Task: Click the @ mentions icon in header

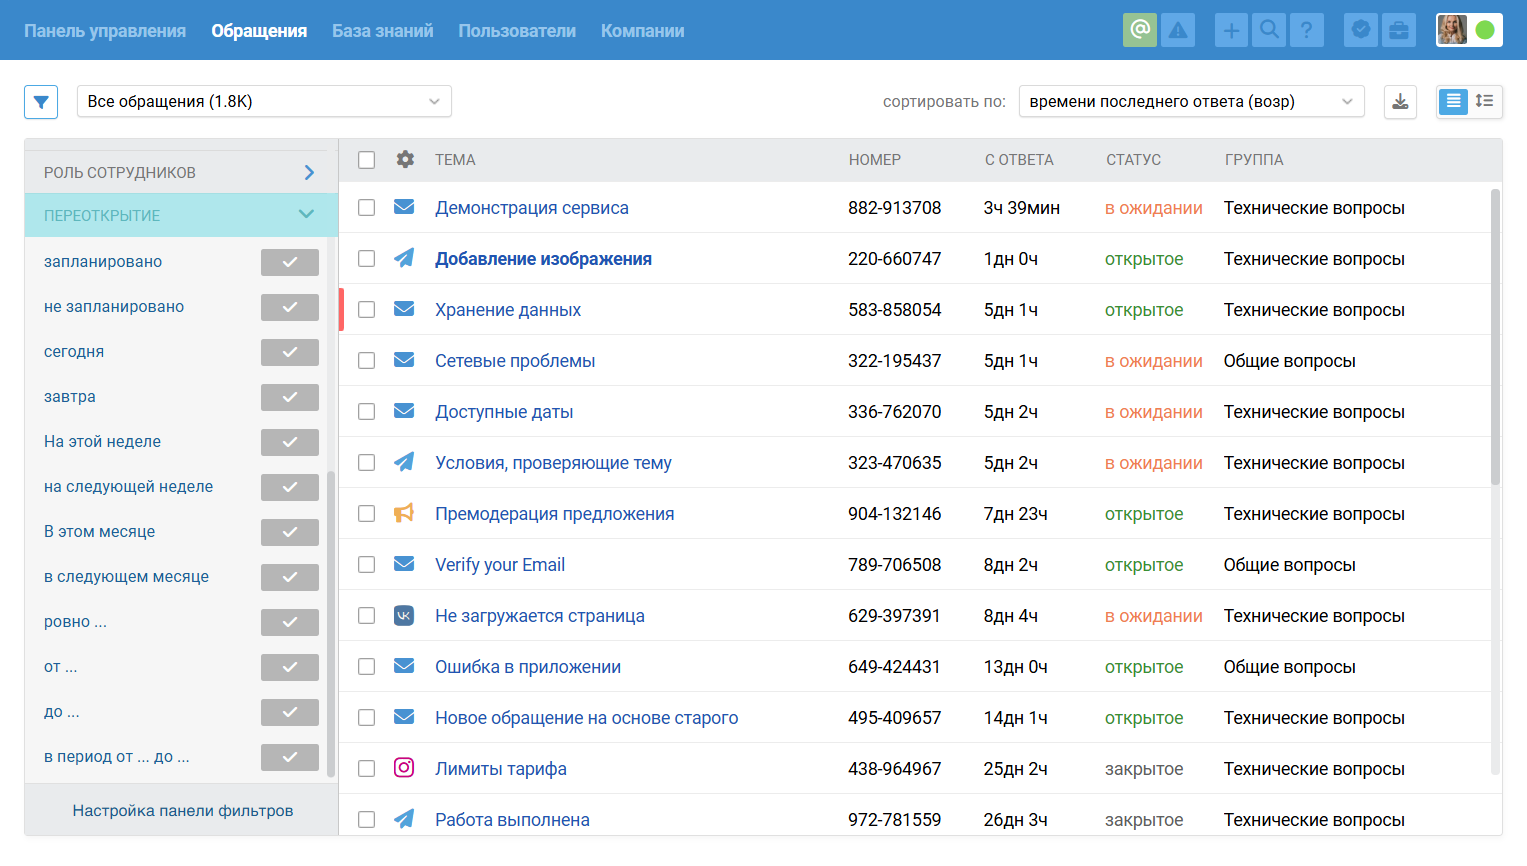Action: click(1139, 30)
